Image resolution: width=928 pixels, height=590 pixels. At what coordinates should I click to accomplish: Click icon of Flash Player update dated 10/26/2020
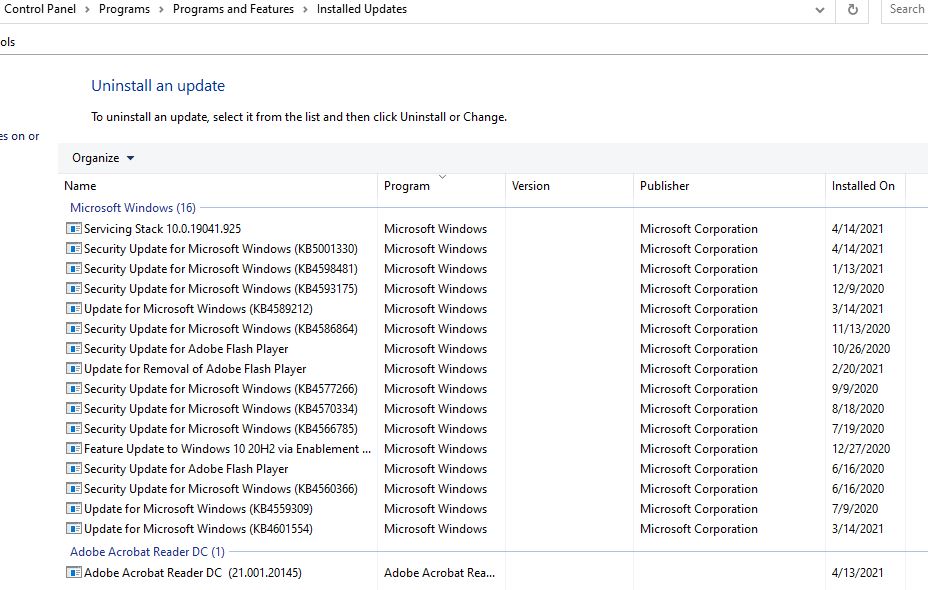pyautogui.click(x=73, y=349)
